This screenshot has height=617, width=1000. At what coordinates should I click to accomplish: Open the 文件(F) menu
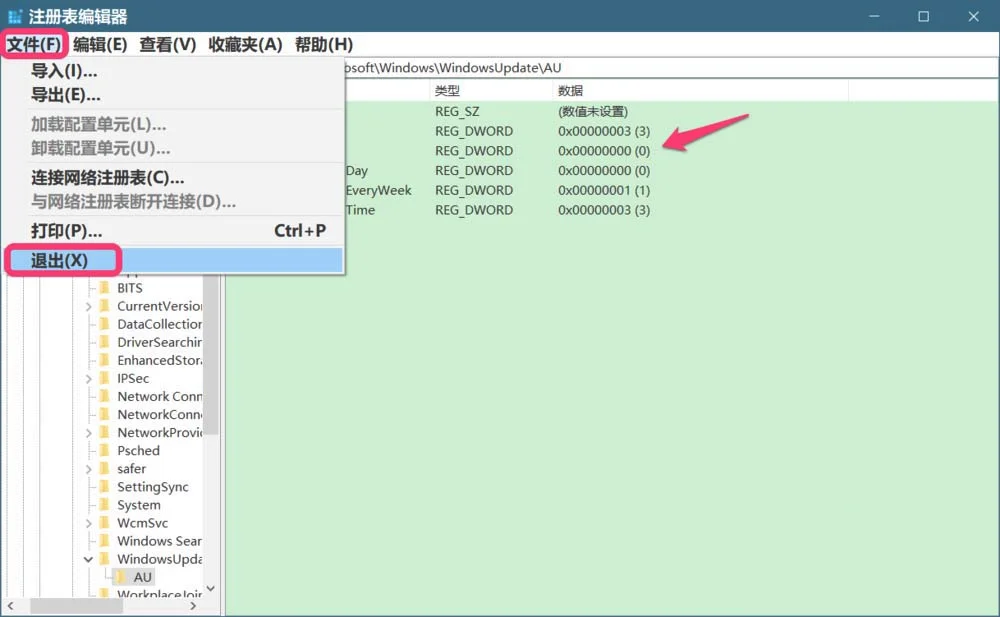tap(34, 45)
